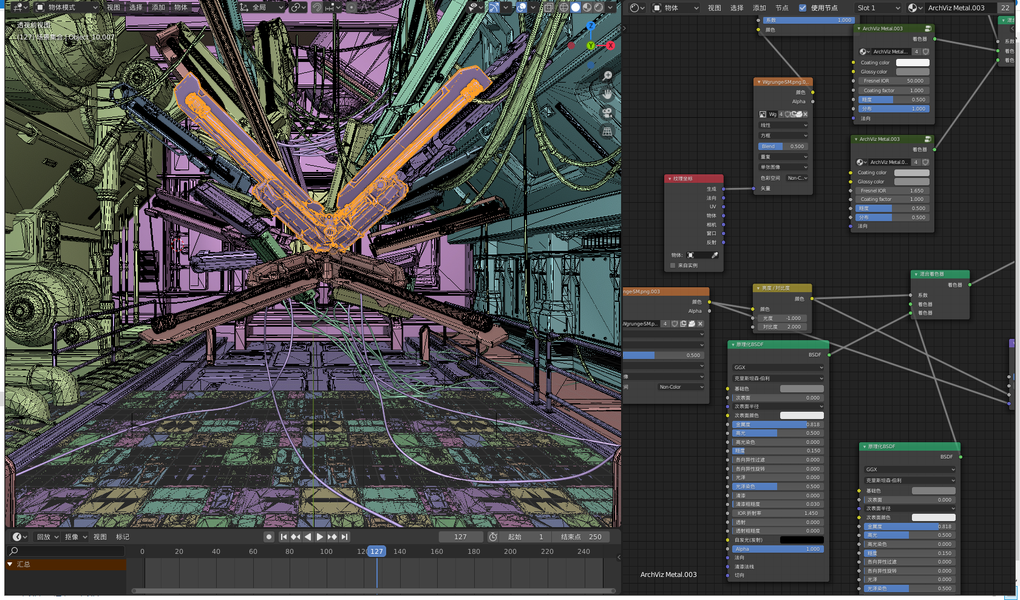
Task: Open the timeline editor type menu
Action: pos(19,537)
